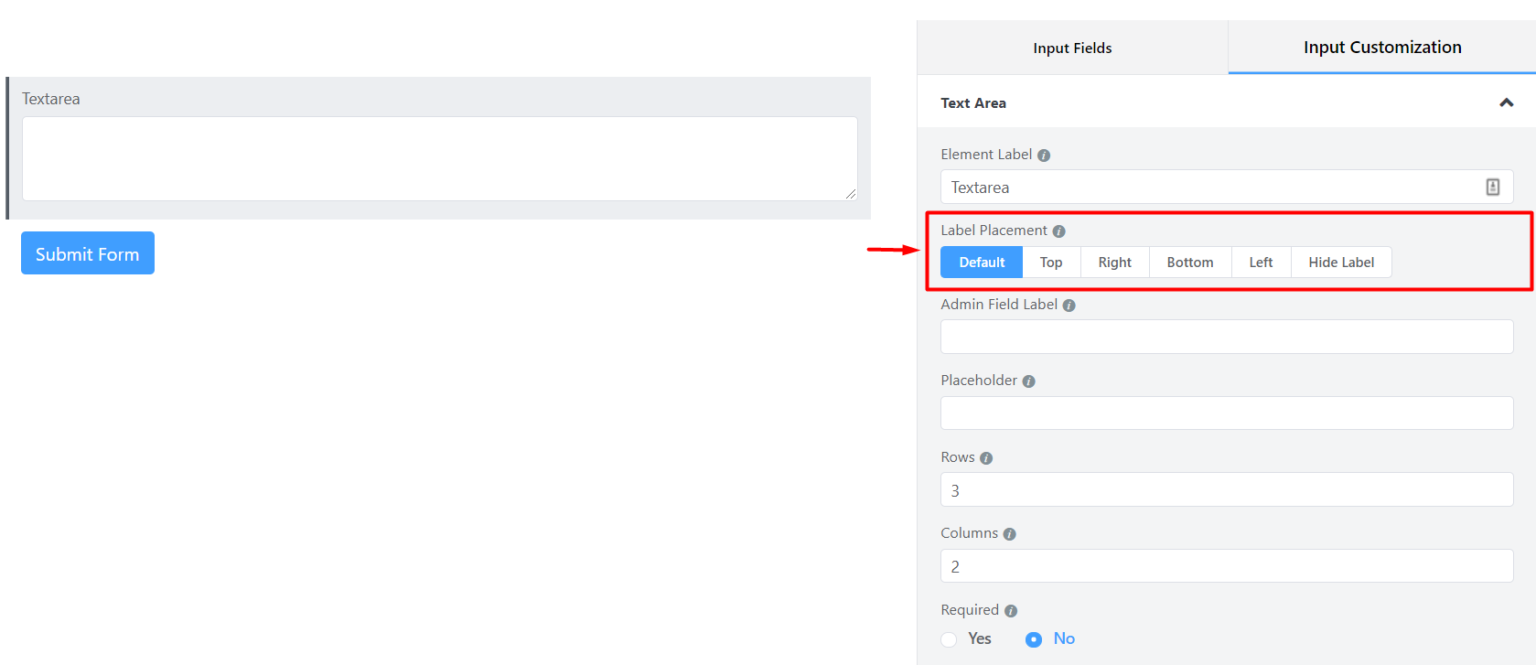Viewport: 1536px width, 665px height.
Task: Open the tooltip icon beside Element Label
Action: coord(1044,155)
